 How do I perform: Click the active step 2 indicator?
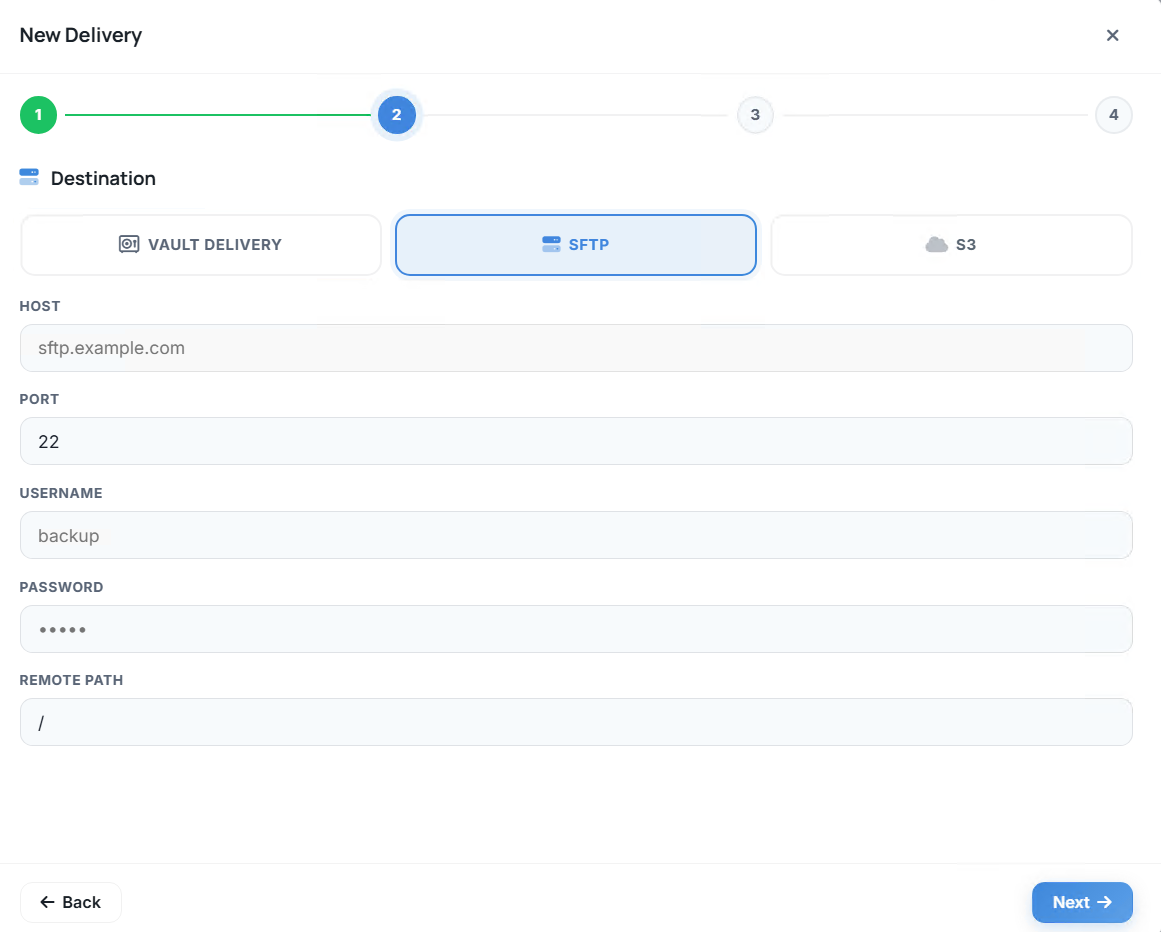tap(397, 115)
